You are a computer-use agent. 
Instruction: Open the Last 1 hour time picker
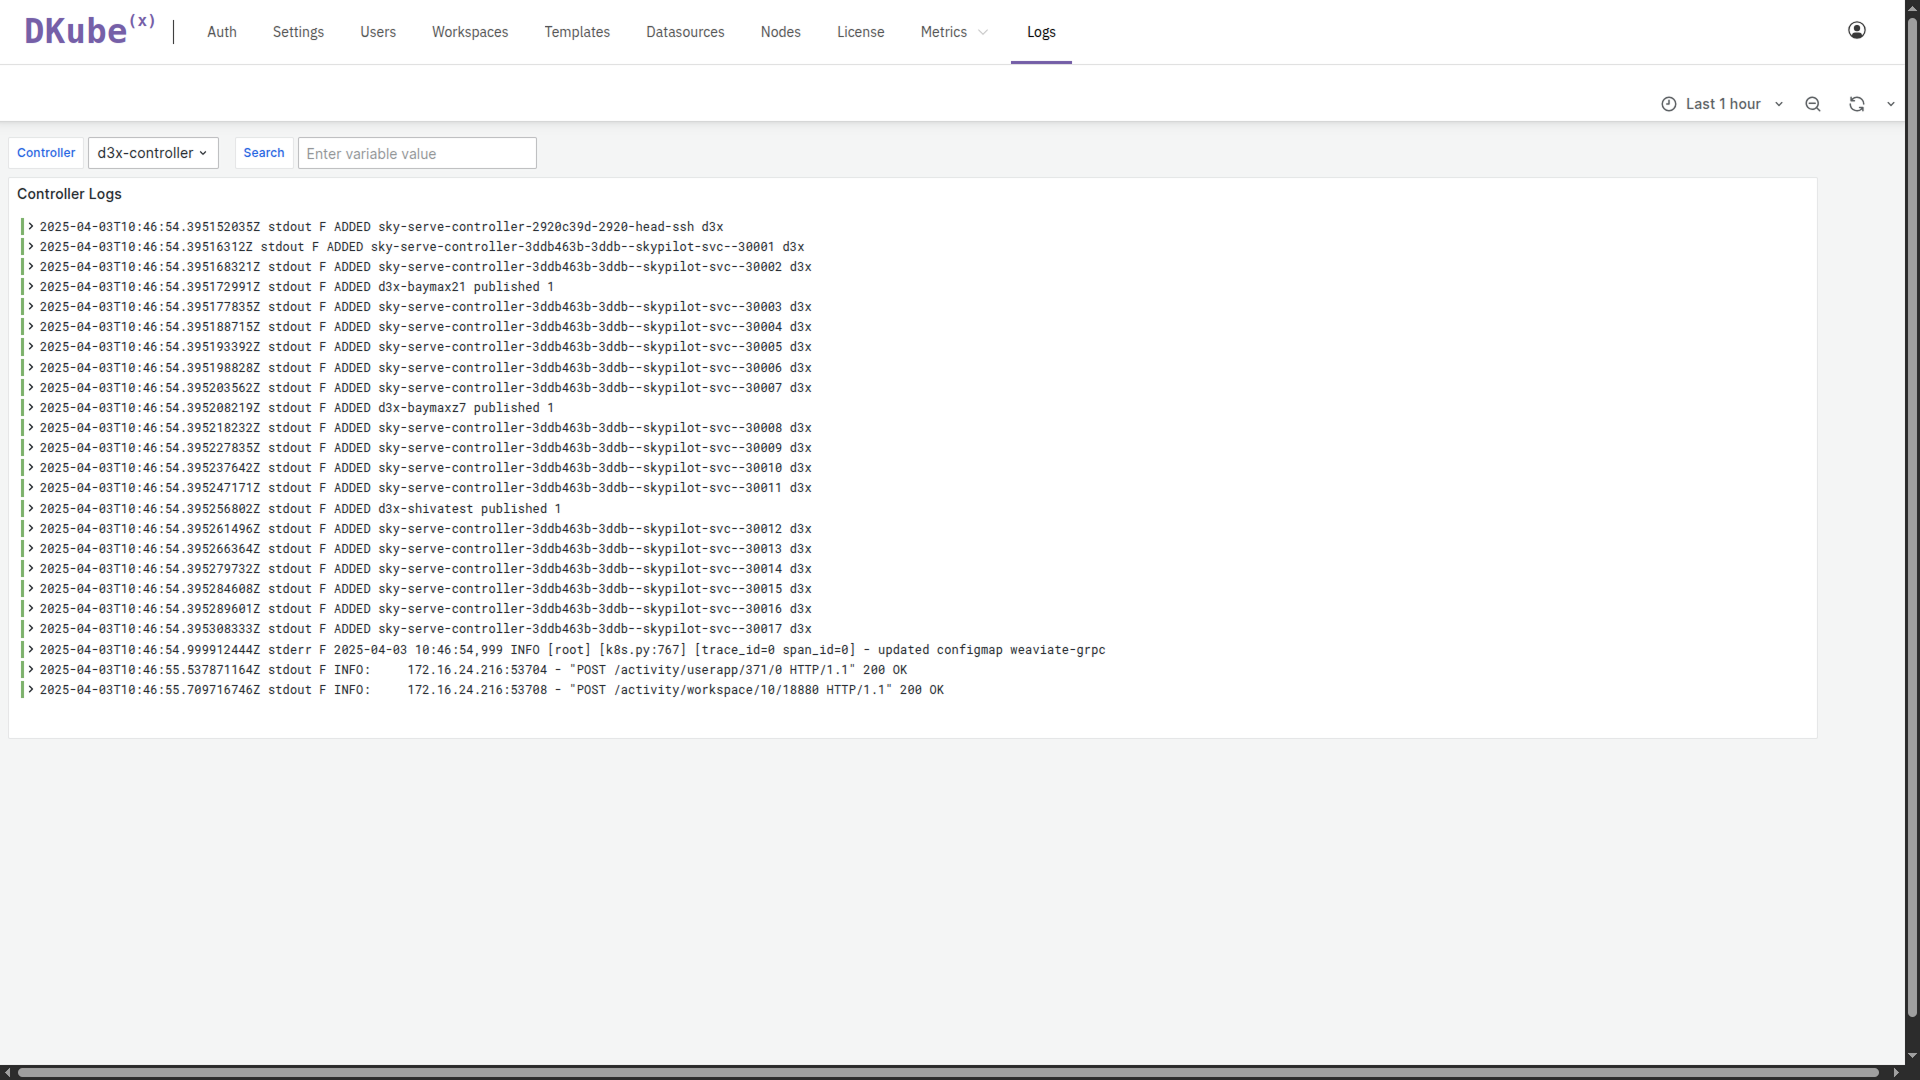pyautogui.click(x=1722, y=104)
